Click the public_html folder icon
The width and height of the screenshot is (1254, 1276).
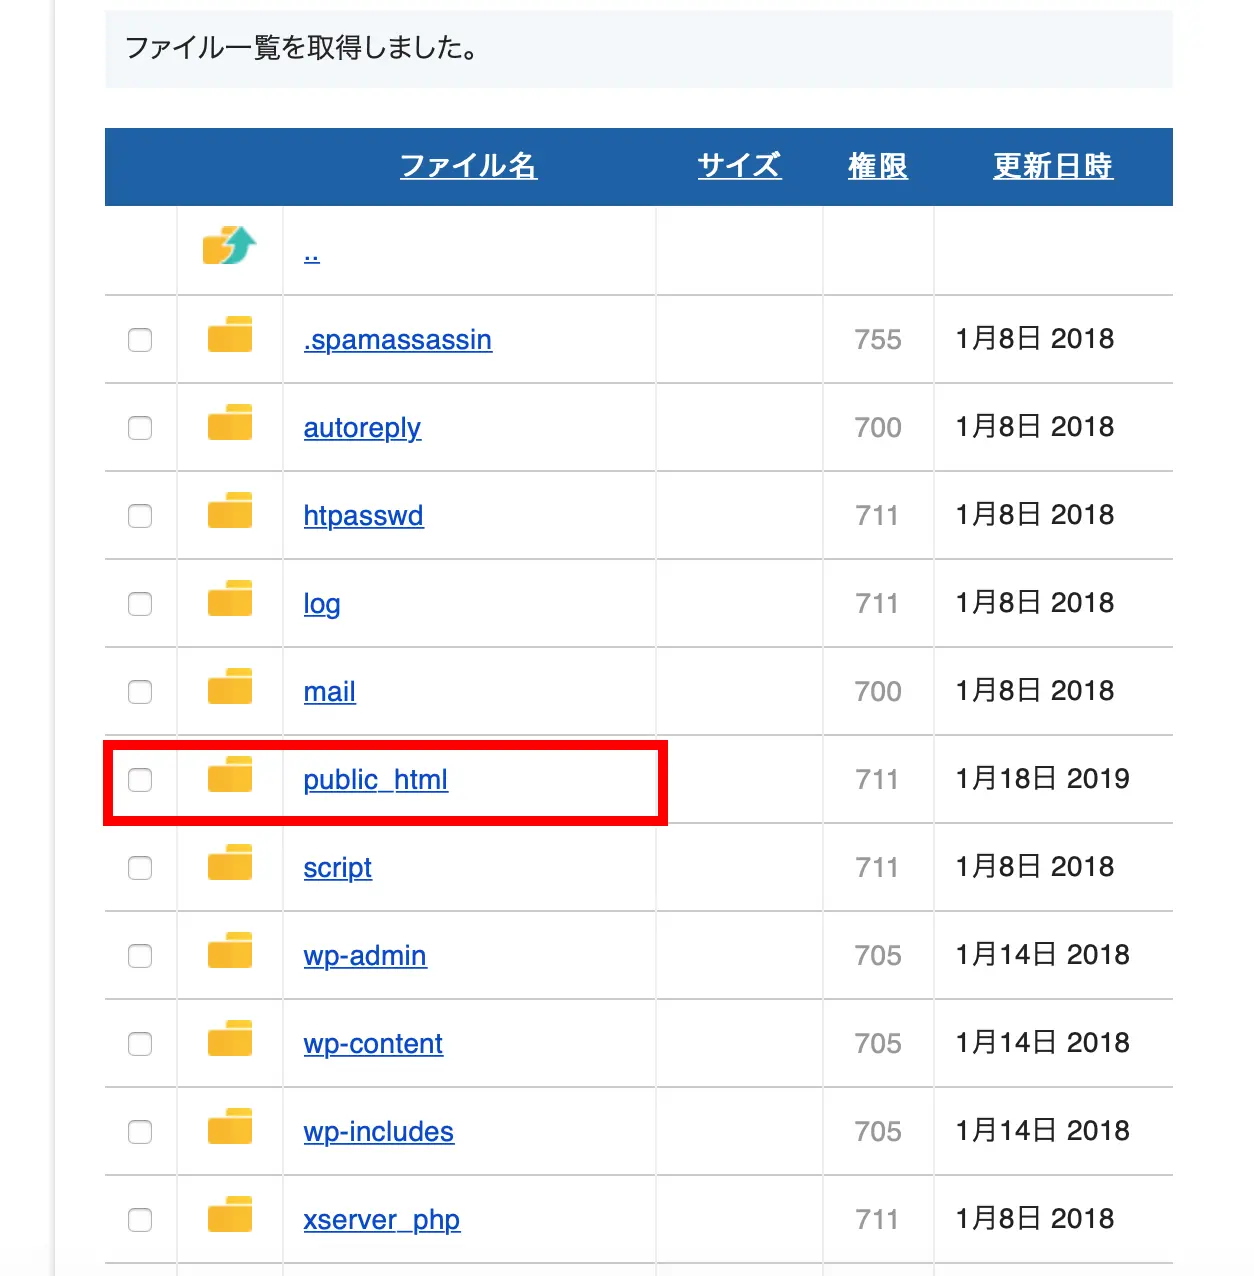coord(230,776)
